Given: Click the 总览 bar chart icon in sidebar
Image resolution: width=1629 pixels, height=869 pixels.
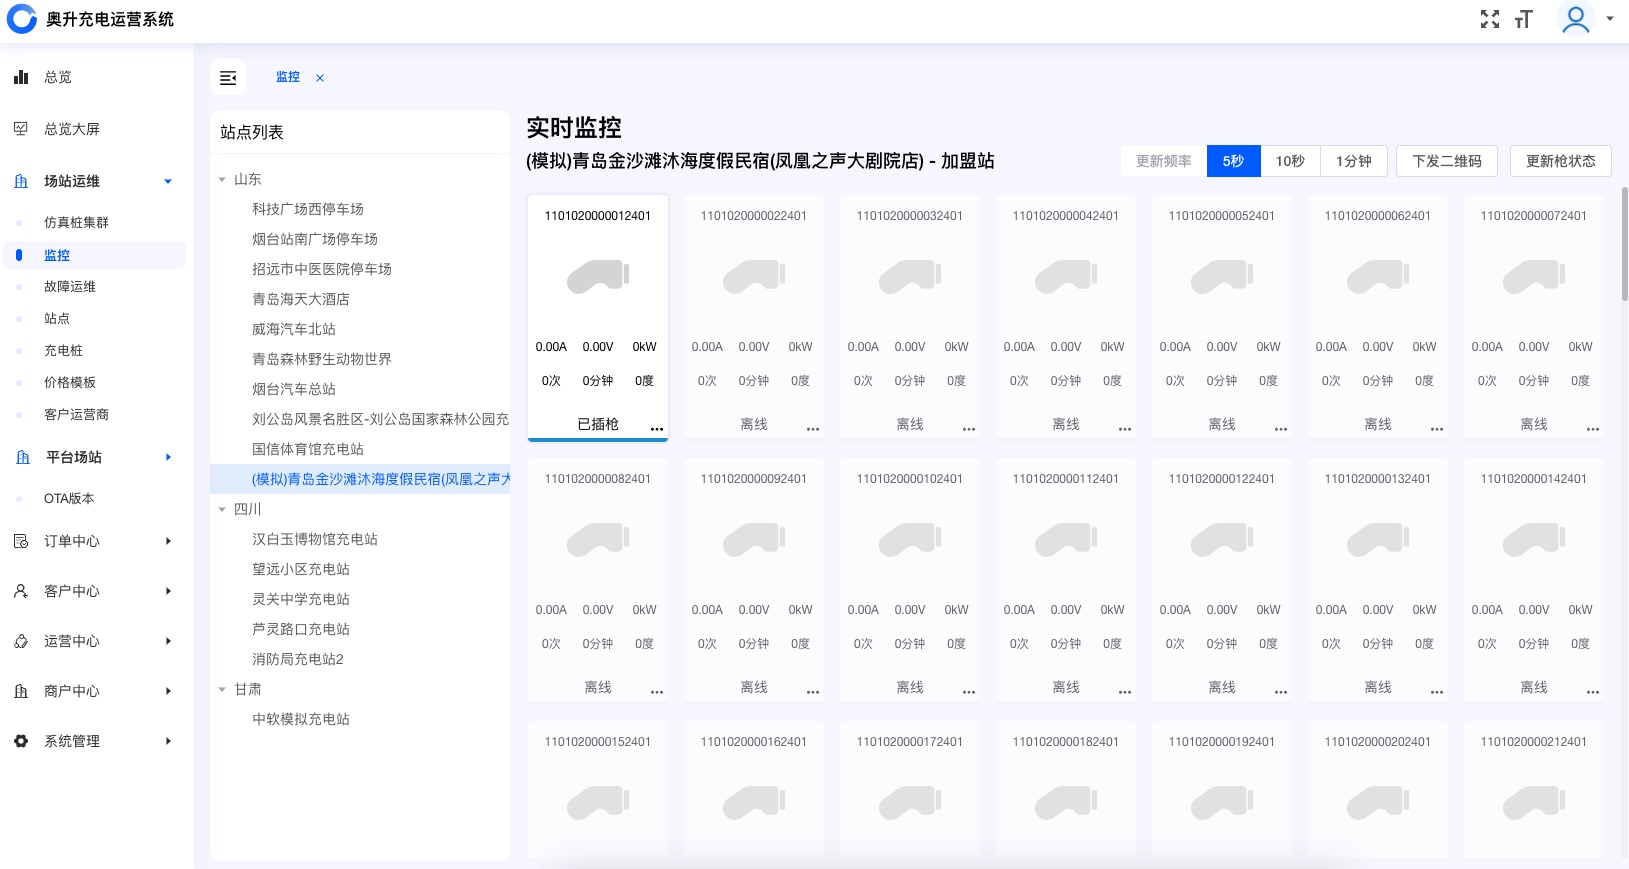Looking at the screenshot, I should [21, 77].
